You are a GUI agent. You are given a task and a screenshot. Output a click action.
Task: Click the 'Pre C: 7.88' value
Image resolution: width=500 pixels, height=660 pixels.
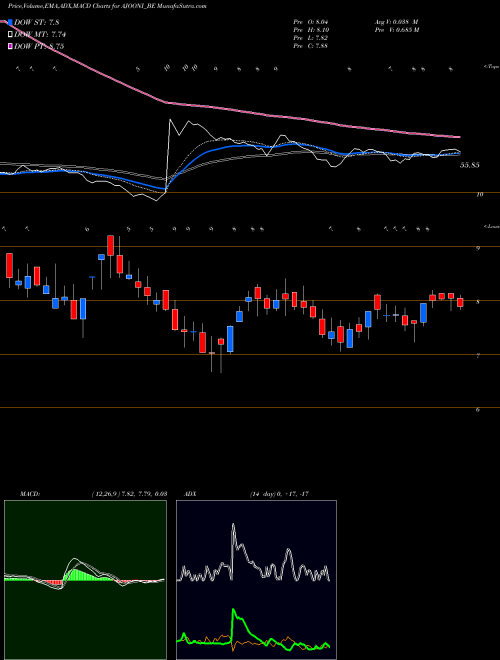point(311,45)
